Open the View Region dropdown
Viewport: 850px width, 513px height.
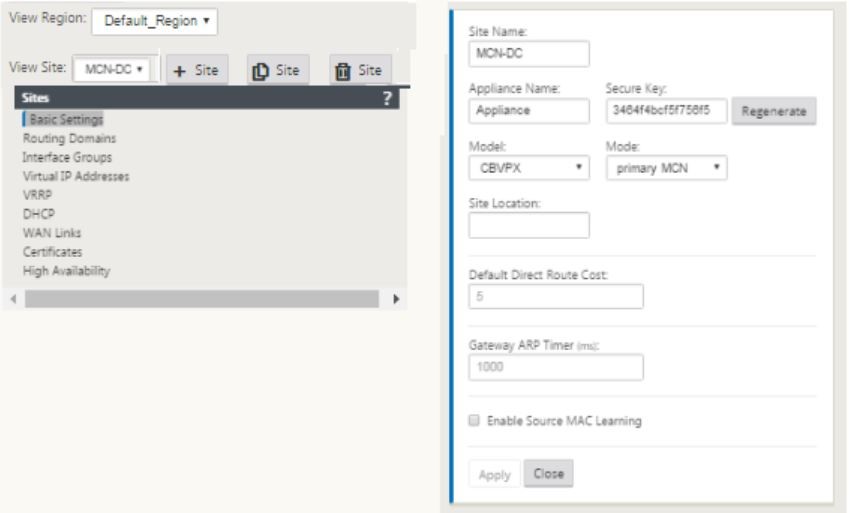154,21
